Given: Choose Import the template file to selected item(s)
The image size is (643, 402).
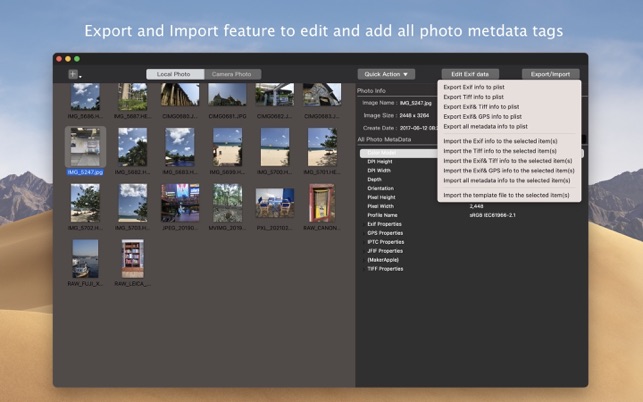Looking at the screenshot, I should [x=506, y=195].
